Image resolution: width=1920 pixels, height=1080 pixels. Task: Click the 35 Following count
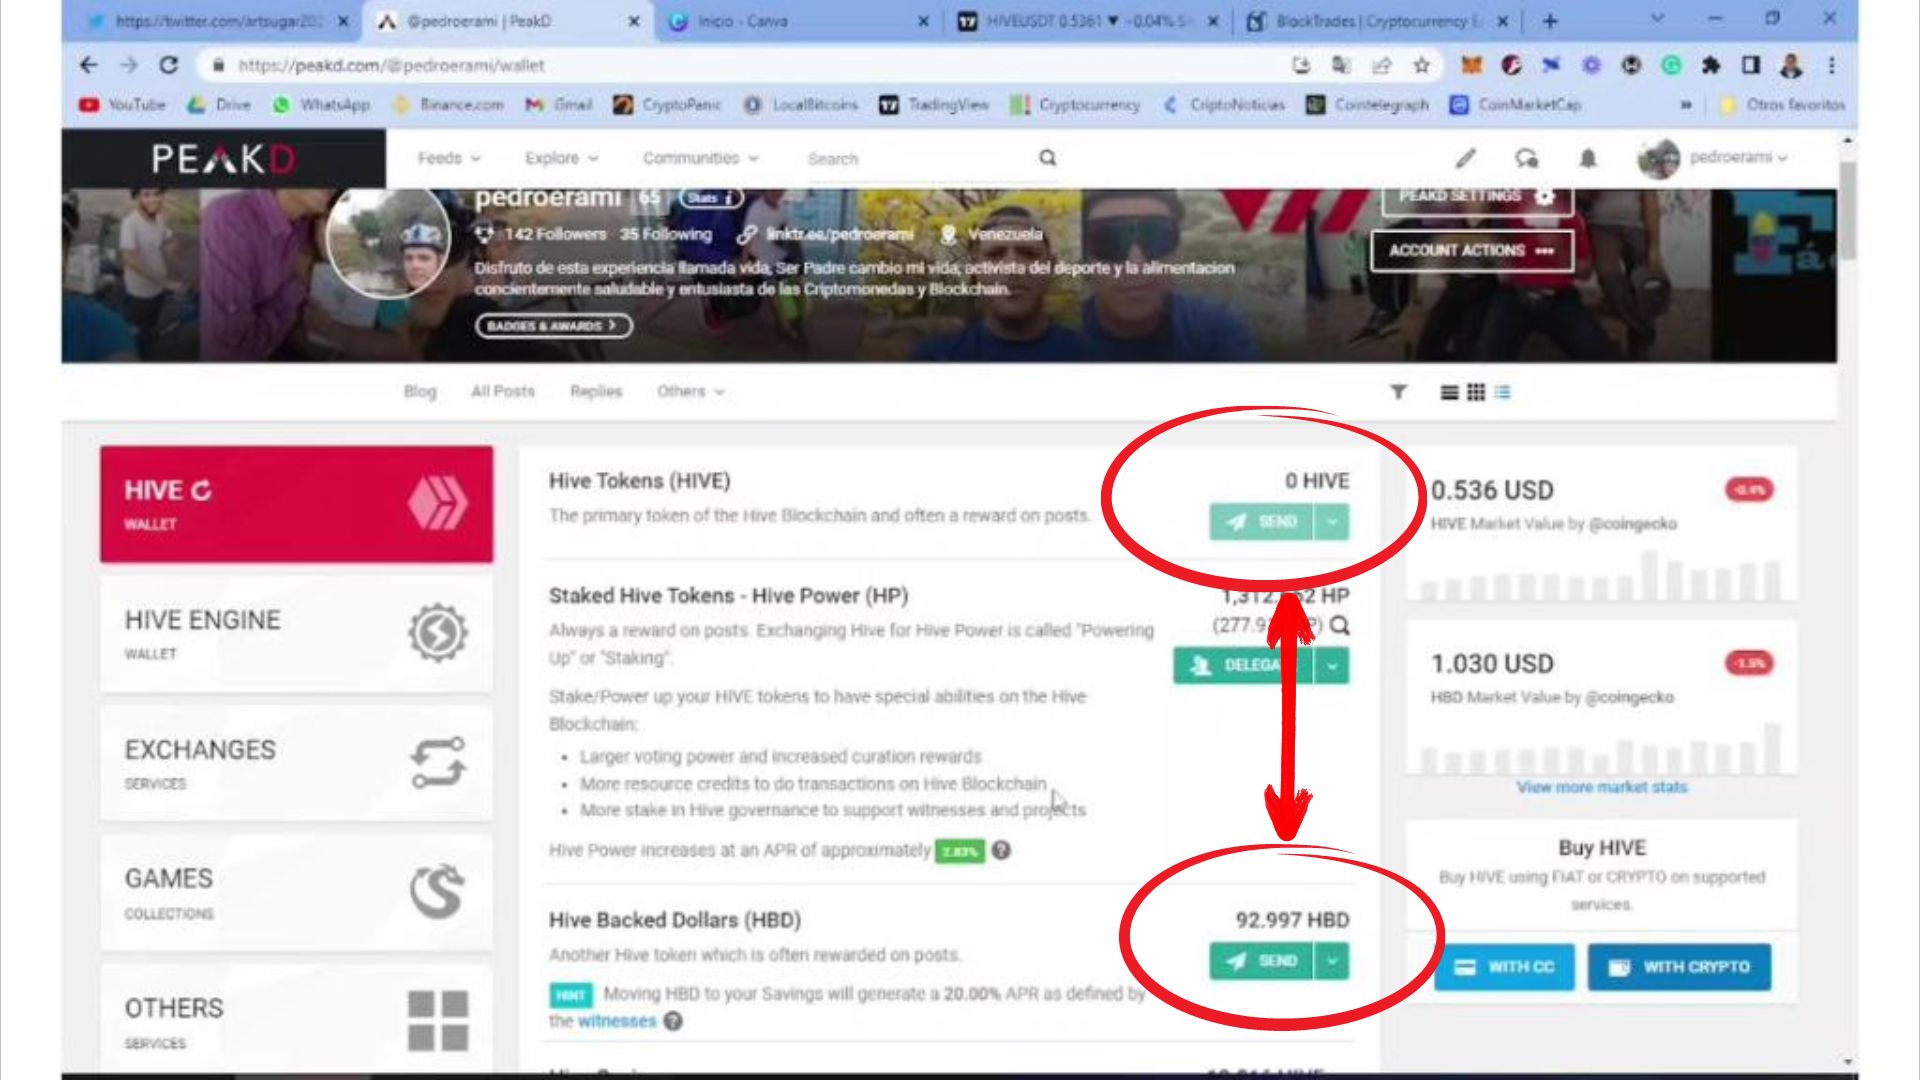point(666,234)
